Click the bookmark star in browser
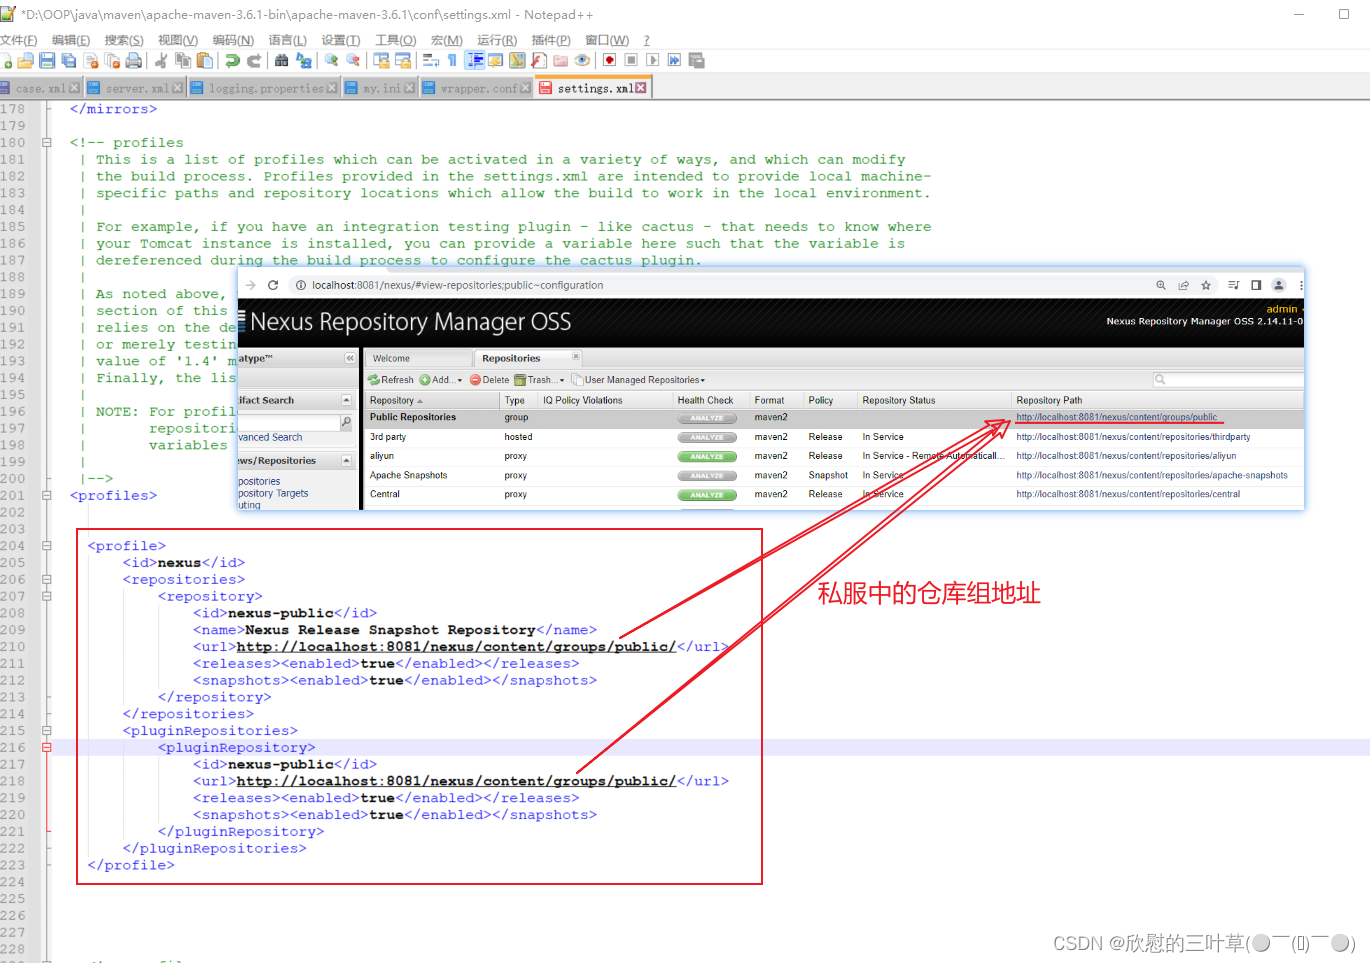This screenshot has width=1370, height=963. pyautogui.click(x=1206, y=285)
